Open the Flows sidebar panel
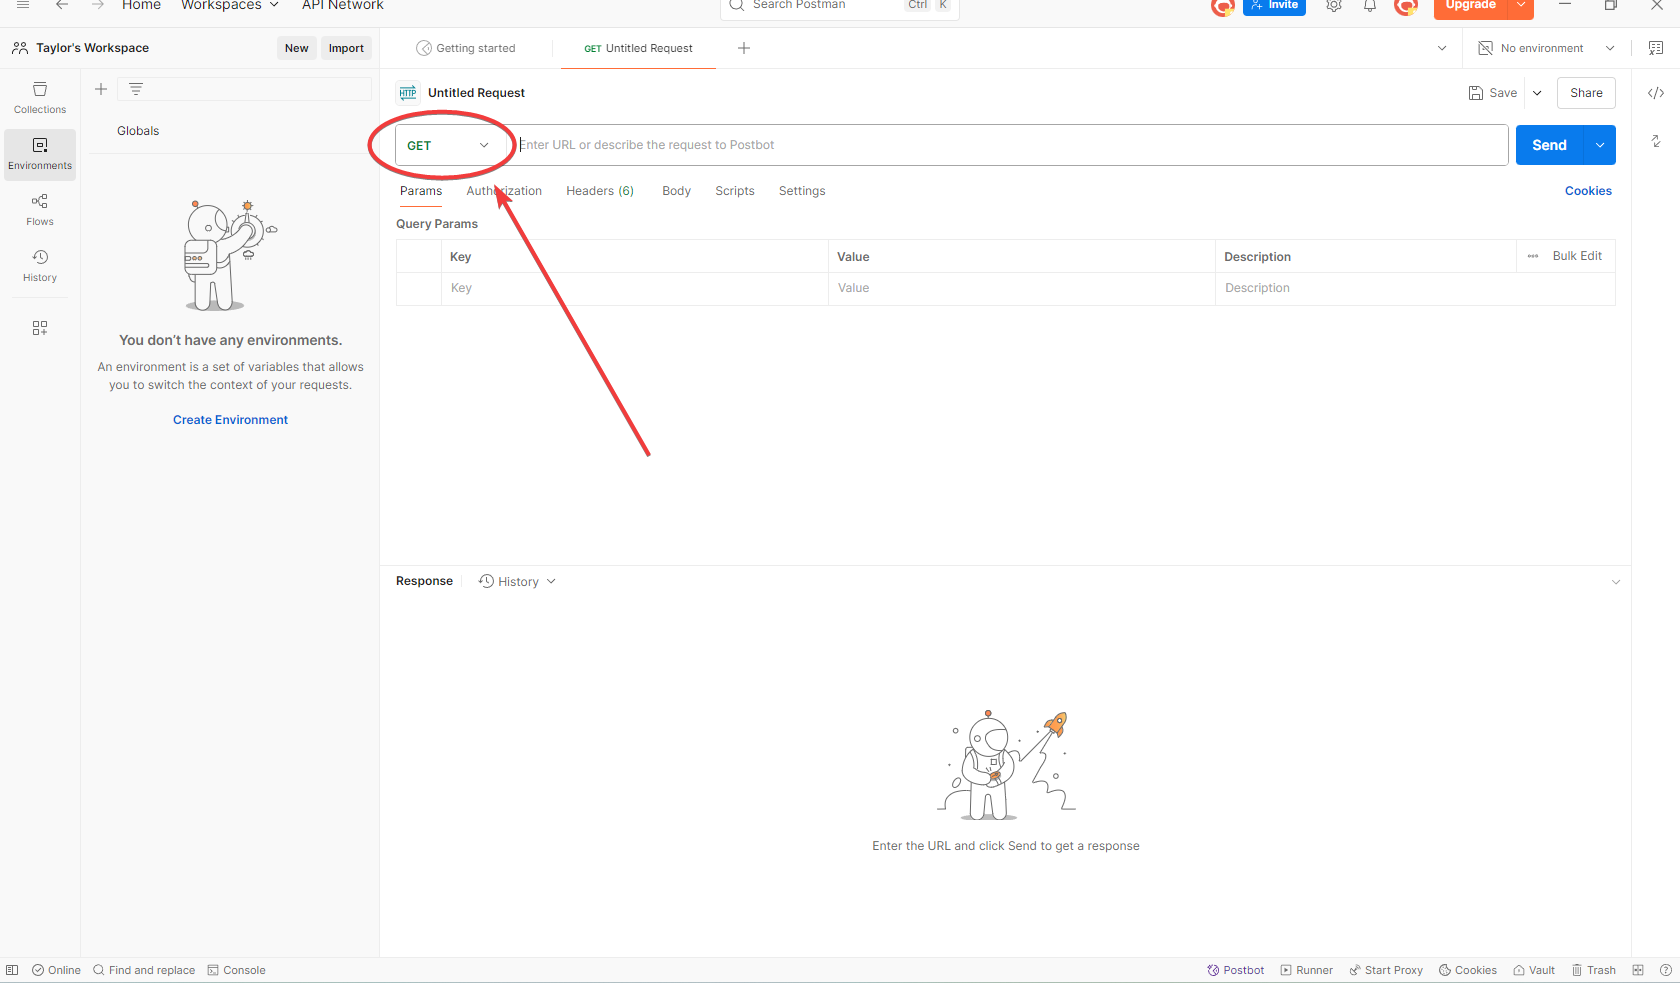 40,210
